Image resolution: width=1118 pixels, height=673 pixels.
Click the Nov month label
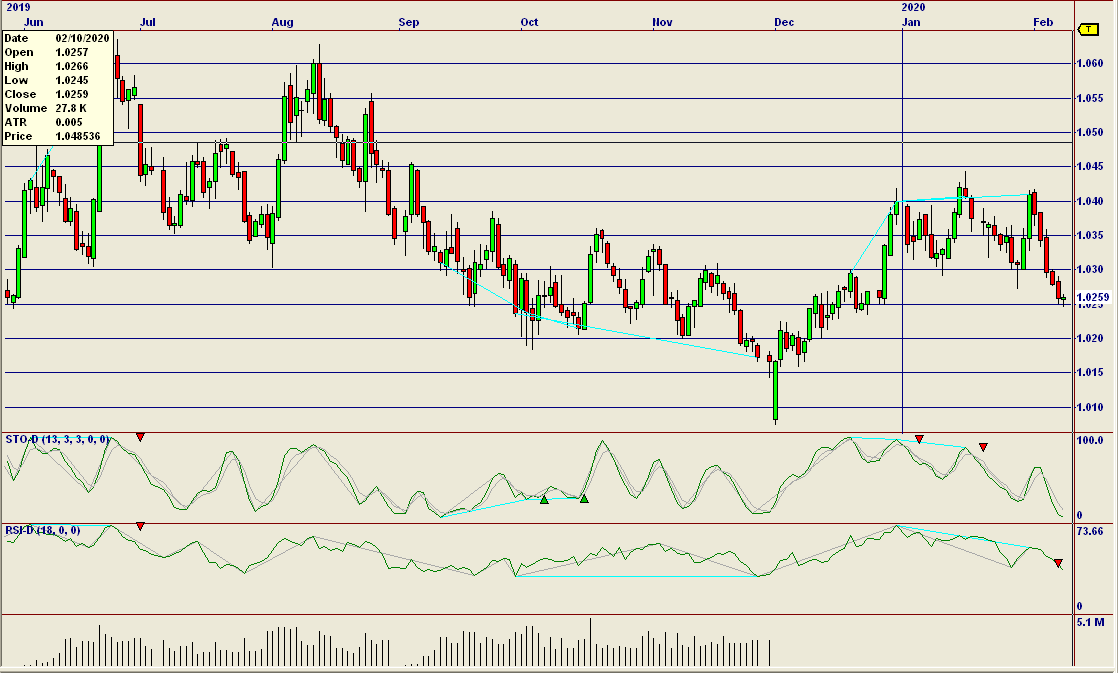click(662, 22)
